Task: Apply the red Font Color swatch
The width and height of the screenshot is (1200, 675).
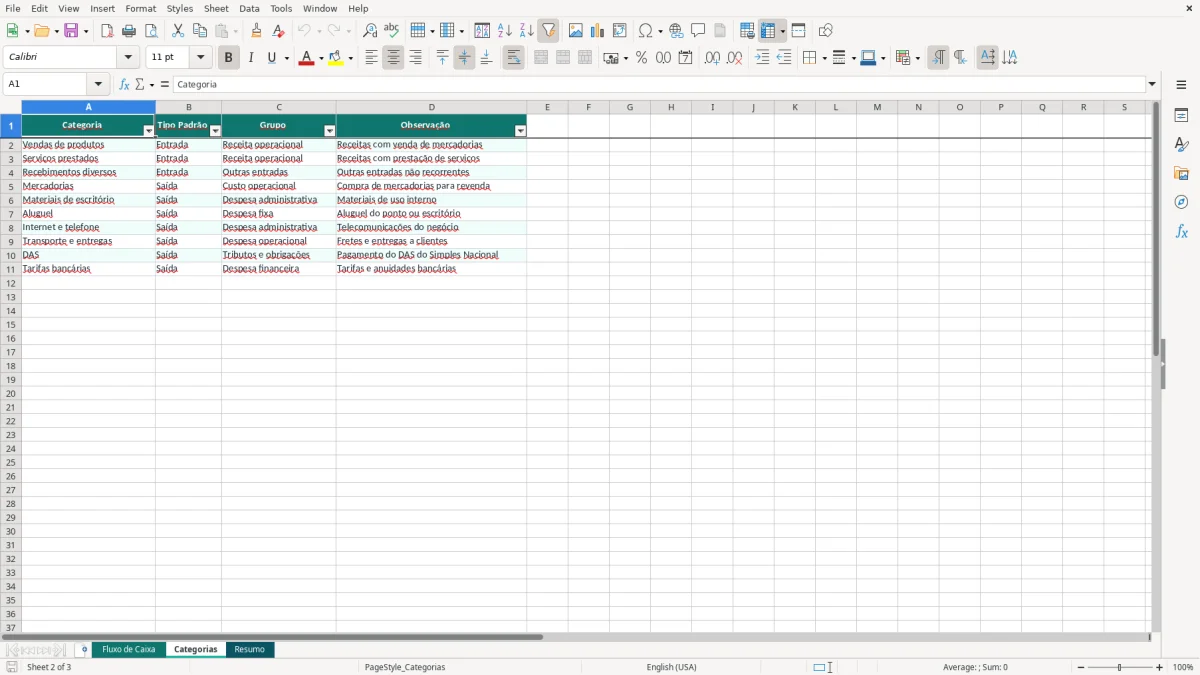Action: (x=305, y=58)
